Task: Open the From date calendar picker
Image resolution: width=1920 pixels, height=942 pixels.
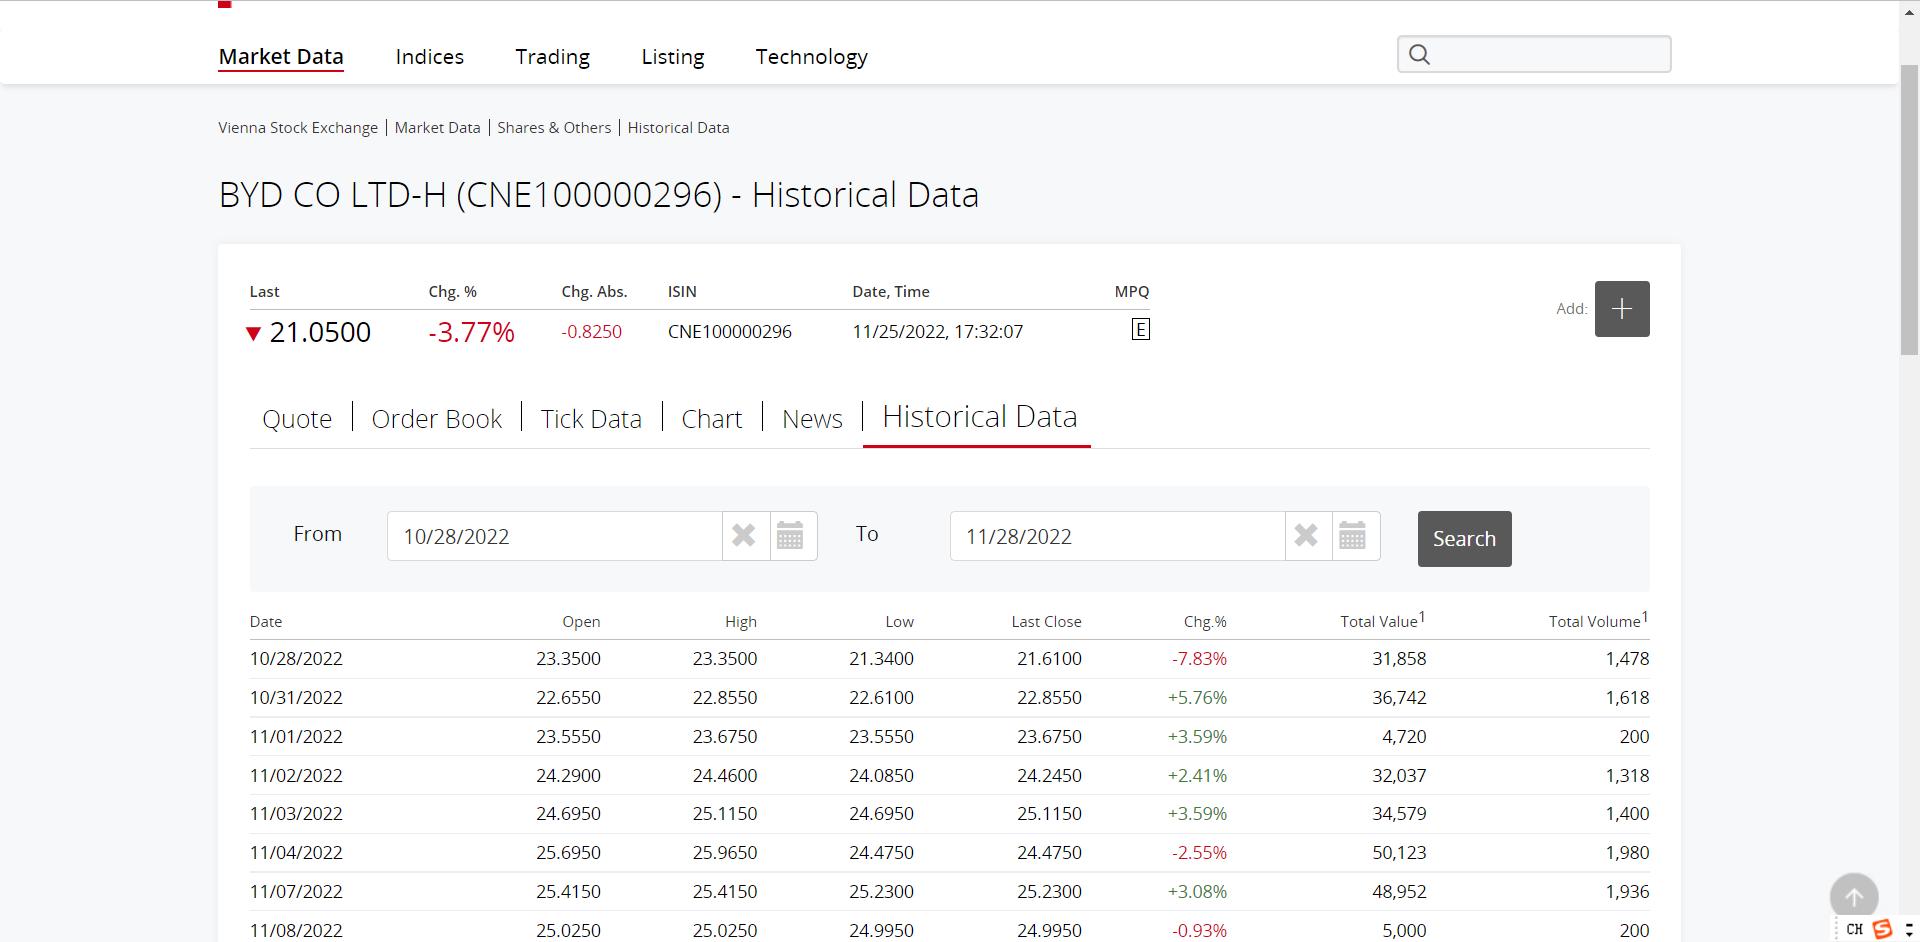Action: point(791,536)
